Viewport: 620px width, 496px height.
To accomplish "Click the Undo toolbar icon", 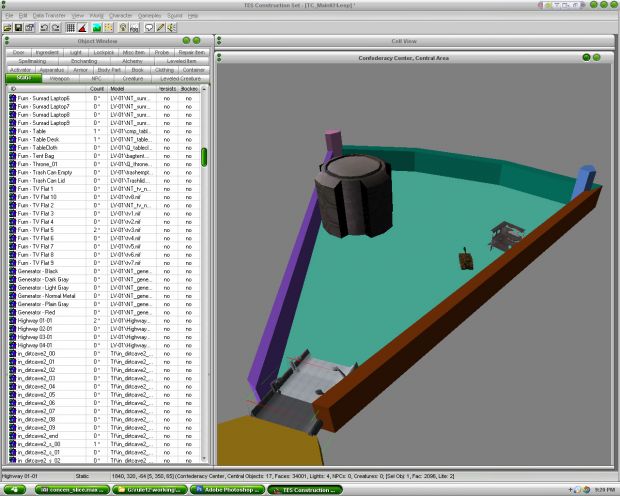I will [x=44, y=27].
